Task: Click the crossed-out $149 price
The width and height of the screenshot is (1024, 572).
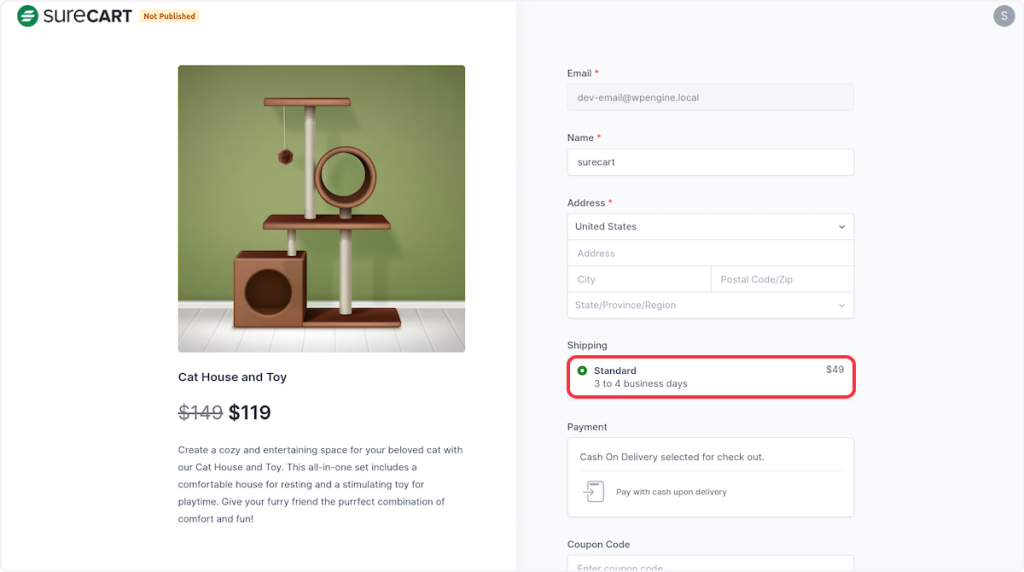Action: pos(200,412)
